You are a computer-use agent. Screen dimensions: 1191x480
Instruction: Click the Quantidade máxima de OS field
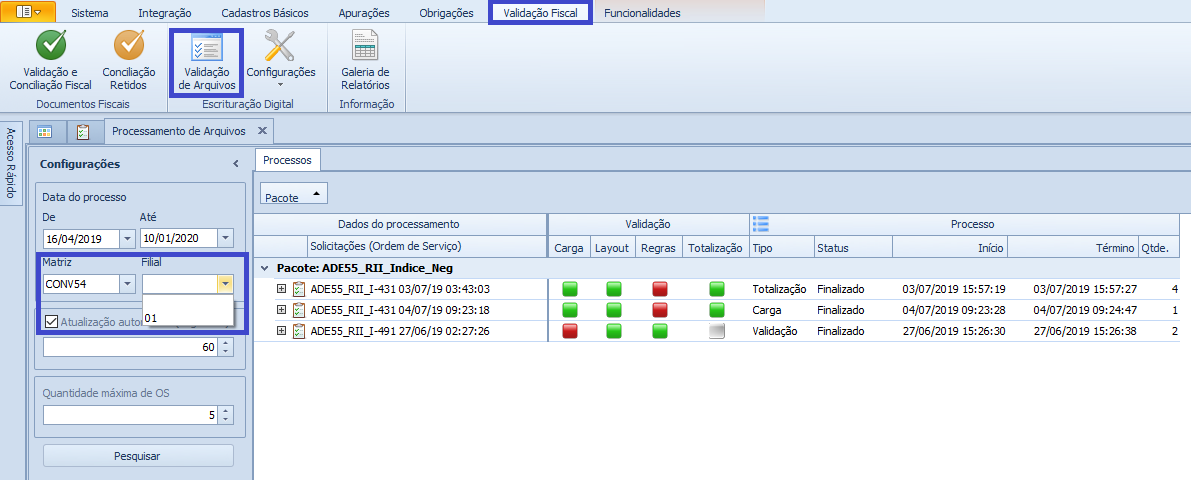point(131,415)
